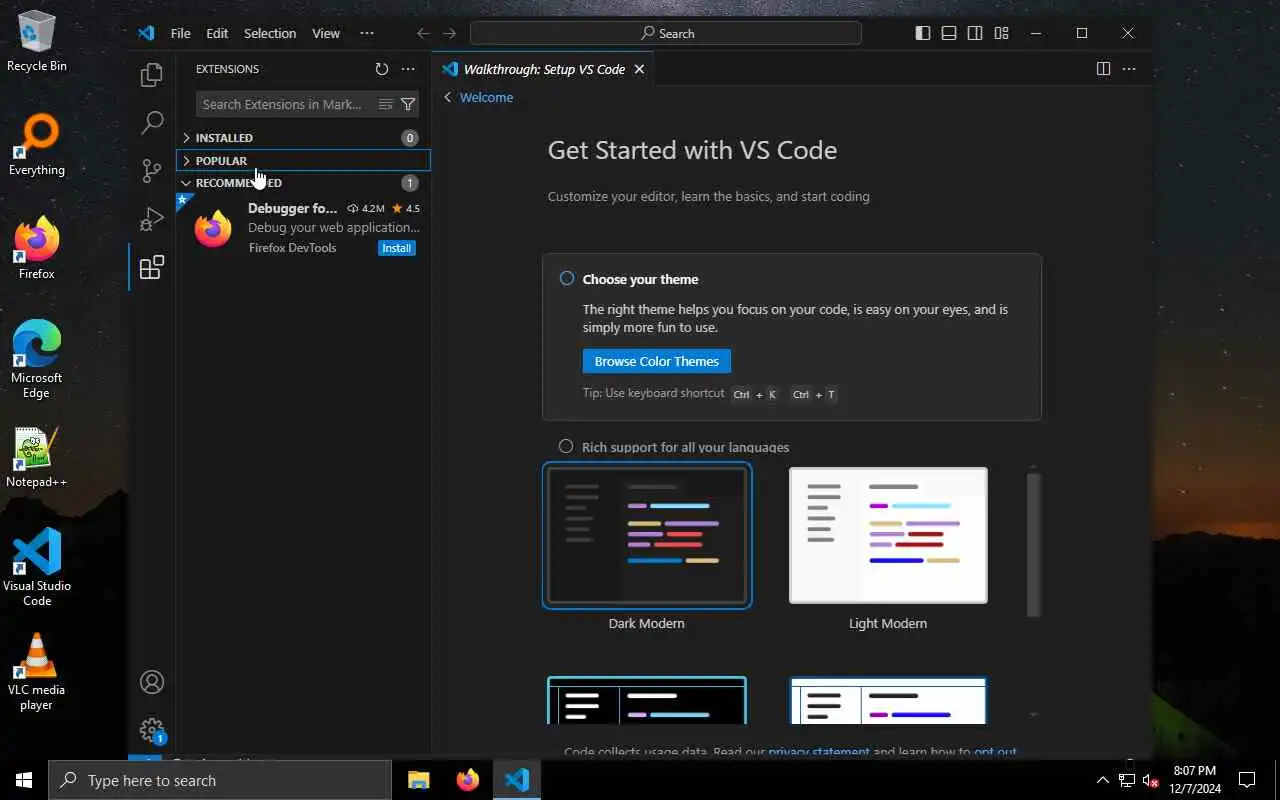1280x800 pixels.
Task: Open Customize Layout icon
Action: [1001, 33]
